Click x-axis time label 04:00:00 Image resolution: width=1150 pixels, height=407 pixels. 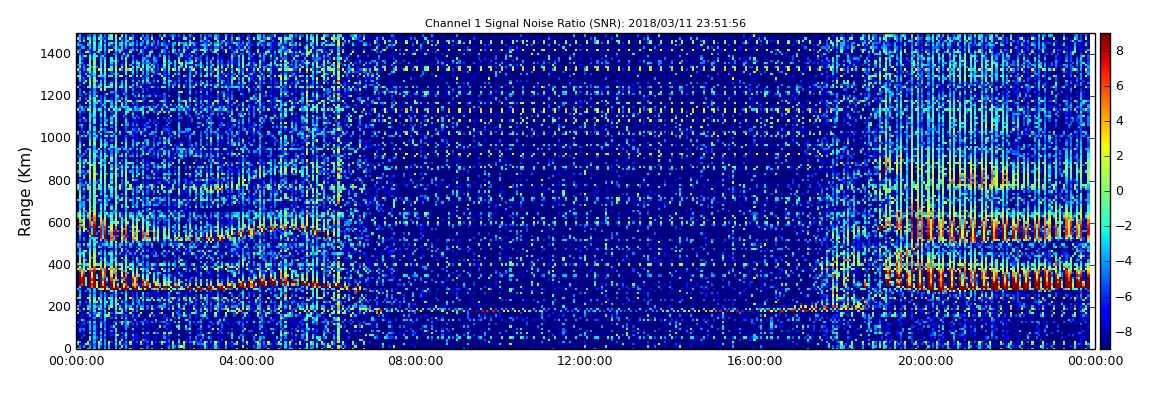pyautogui.click(x=246, y=361)
